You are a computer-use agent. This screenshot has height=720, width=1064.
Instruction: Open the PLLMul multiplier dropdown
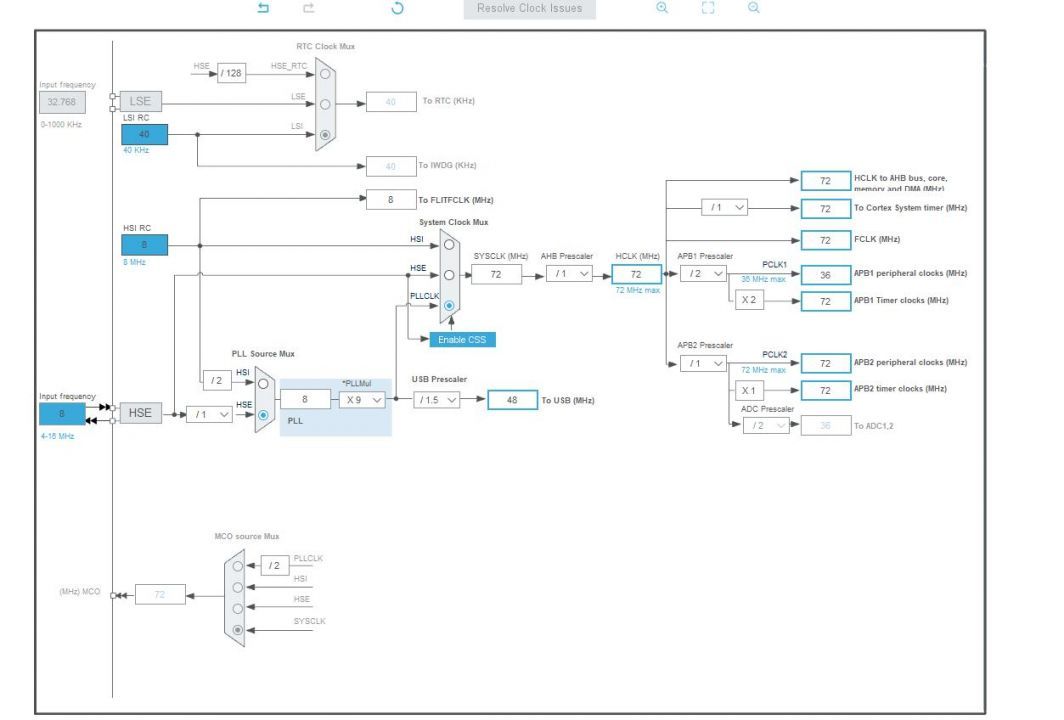click(362, 399)
